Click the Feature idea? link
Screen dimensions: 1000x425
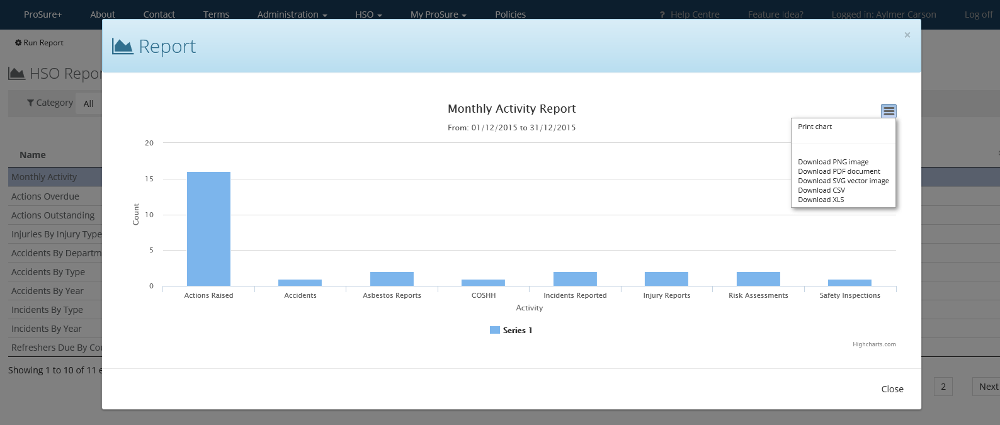point(776,15)
